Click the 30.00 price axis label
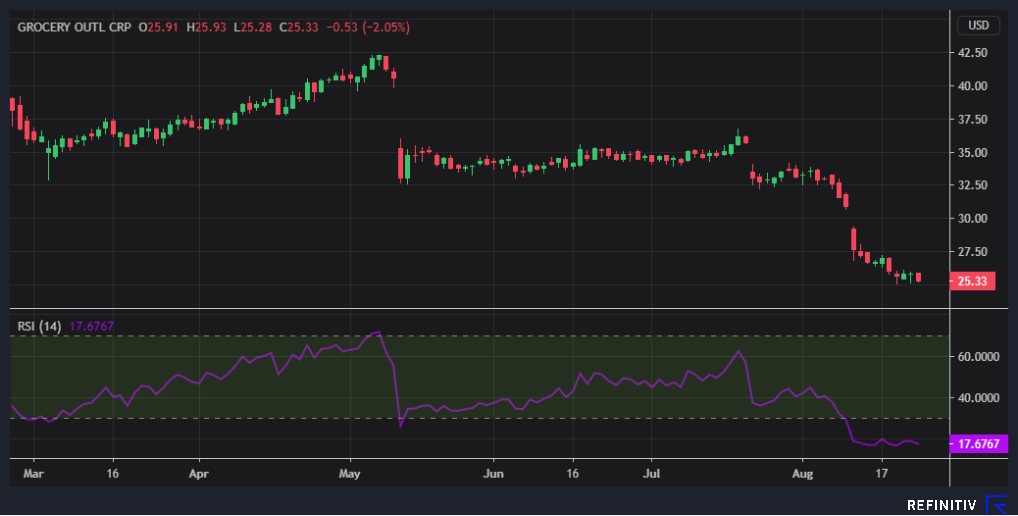The height and width of the screenshot is (516, 1018). [x=973, y=218]
